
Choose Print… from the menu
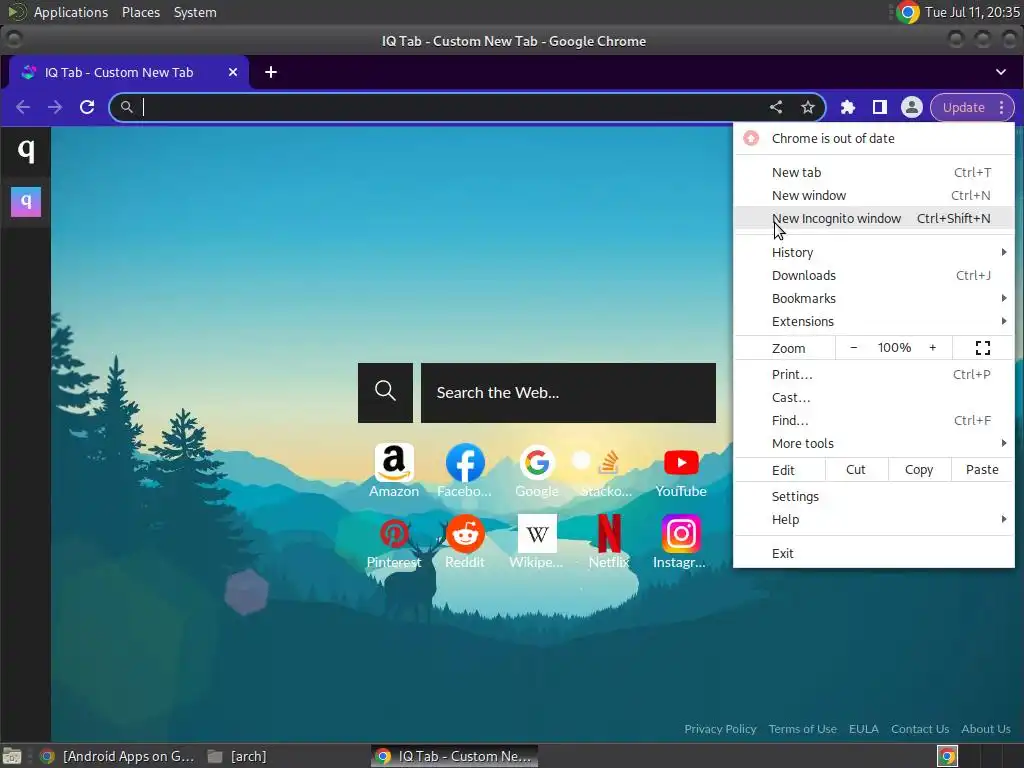click(x=874, y=374)
